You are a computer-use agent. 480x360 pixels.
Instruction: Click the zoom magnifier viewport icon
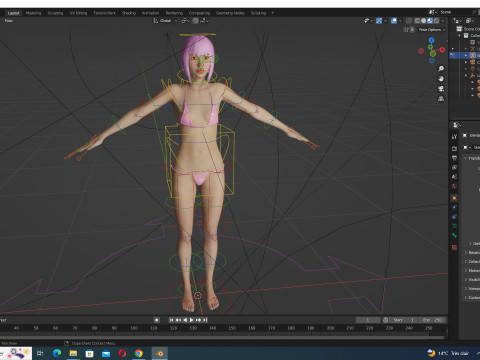(x=441, y=69)
